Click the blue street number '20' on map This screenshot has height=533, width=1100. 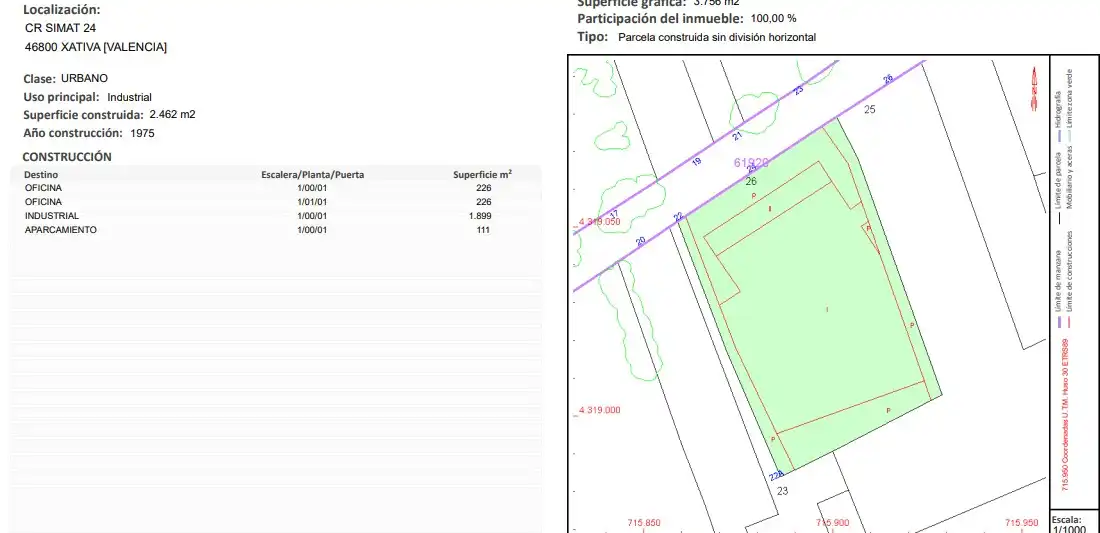click(640, 241)
